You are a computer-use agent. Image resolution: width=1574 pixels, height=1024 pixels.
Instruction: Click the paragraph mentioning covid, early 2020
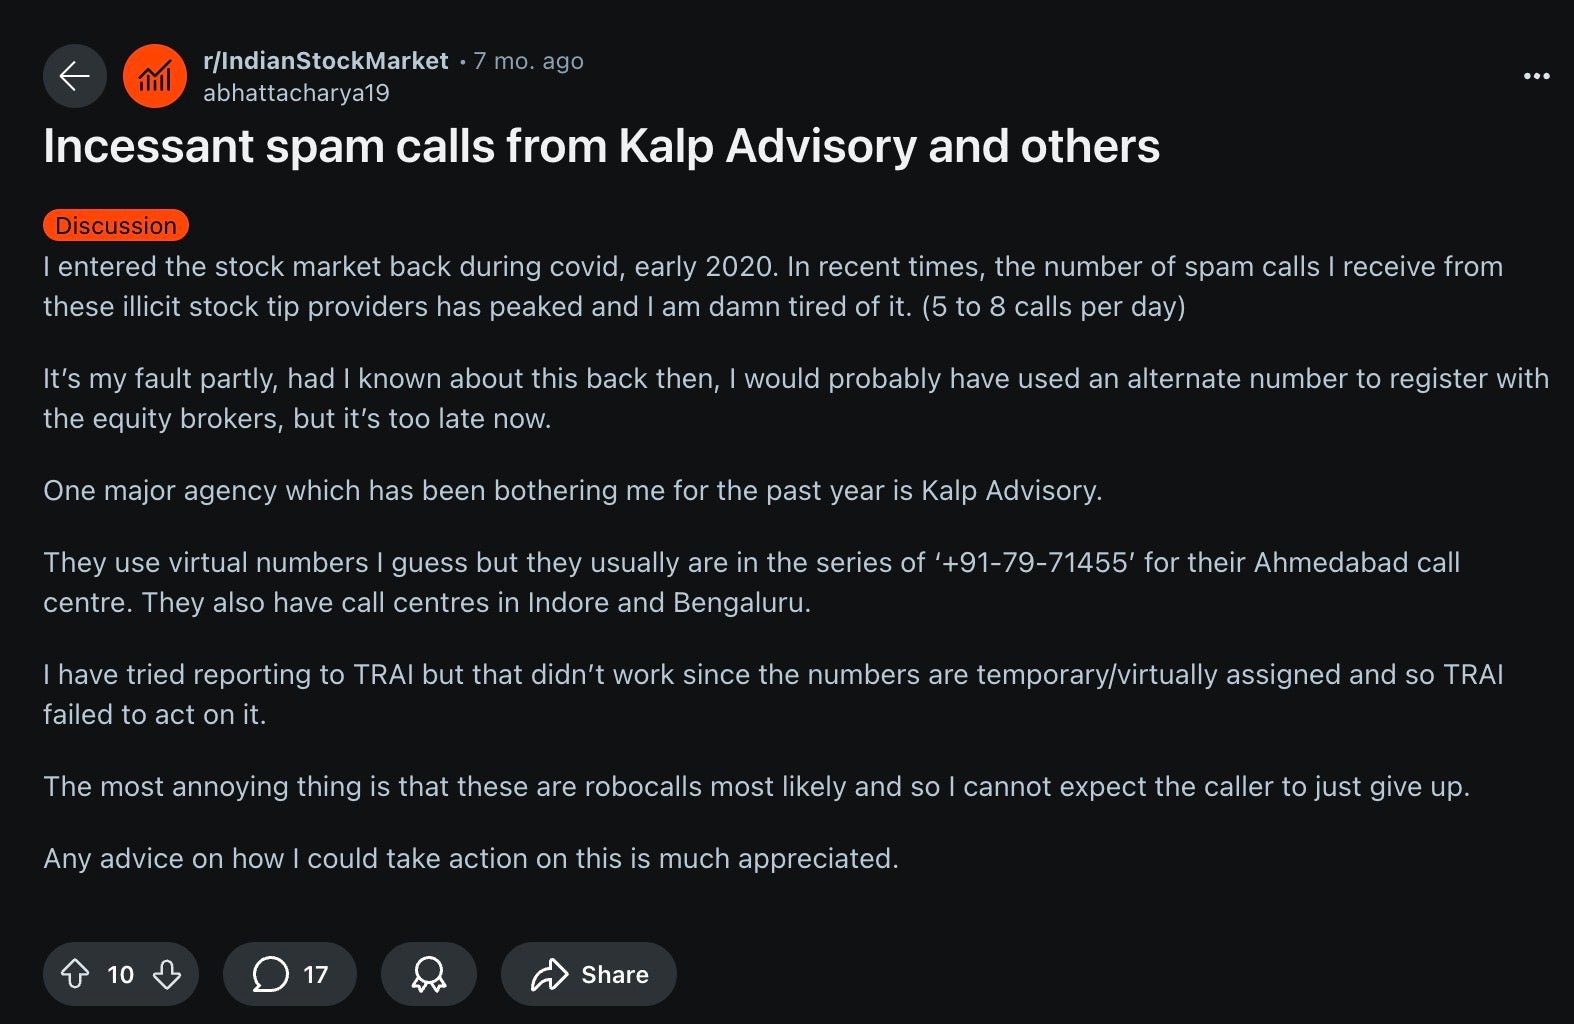click(x=772, y=286)
